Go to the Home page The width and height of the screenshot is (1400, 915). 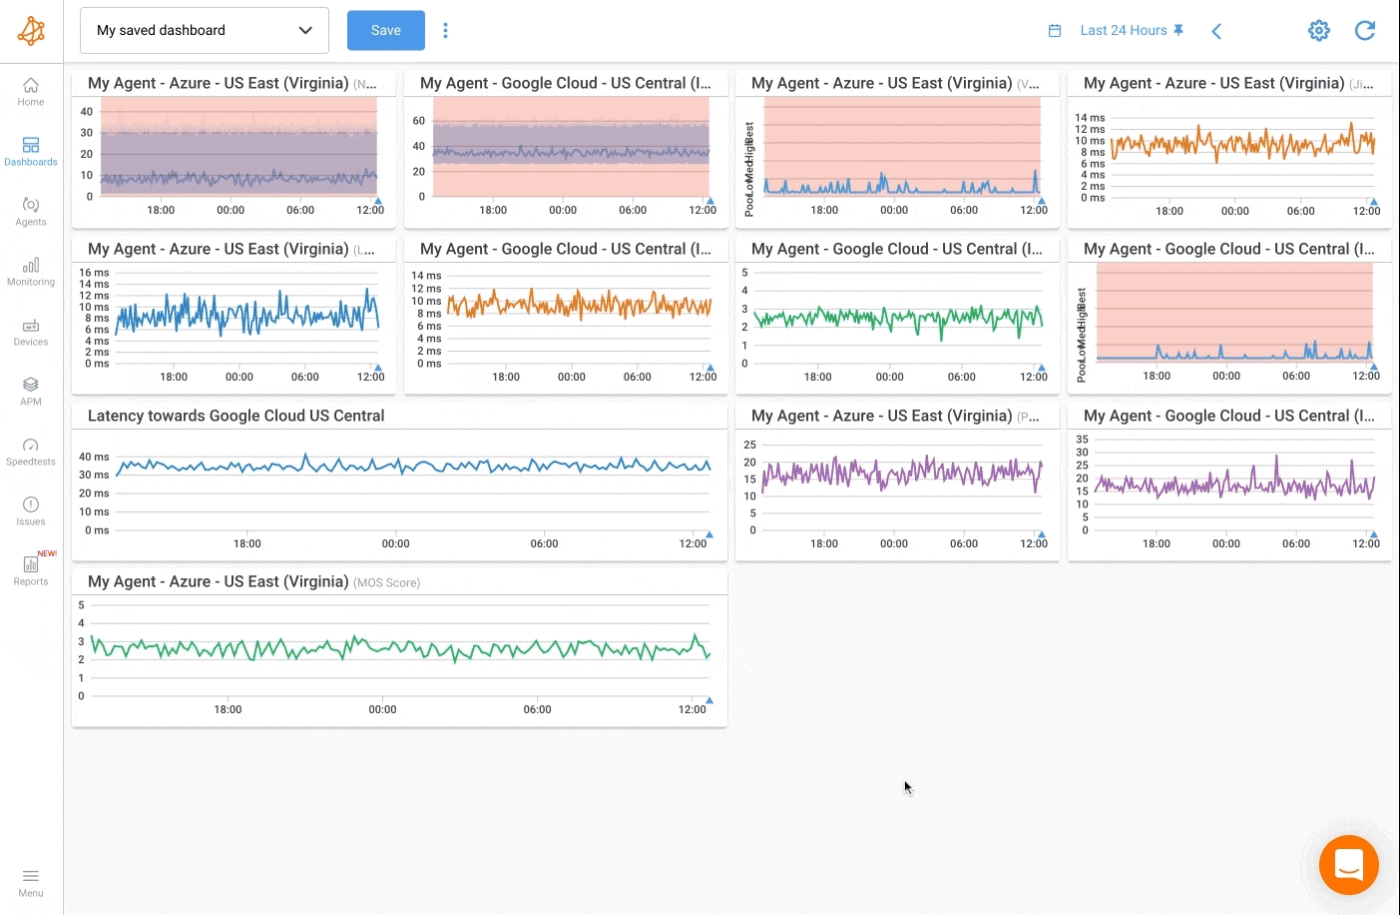30,93
